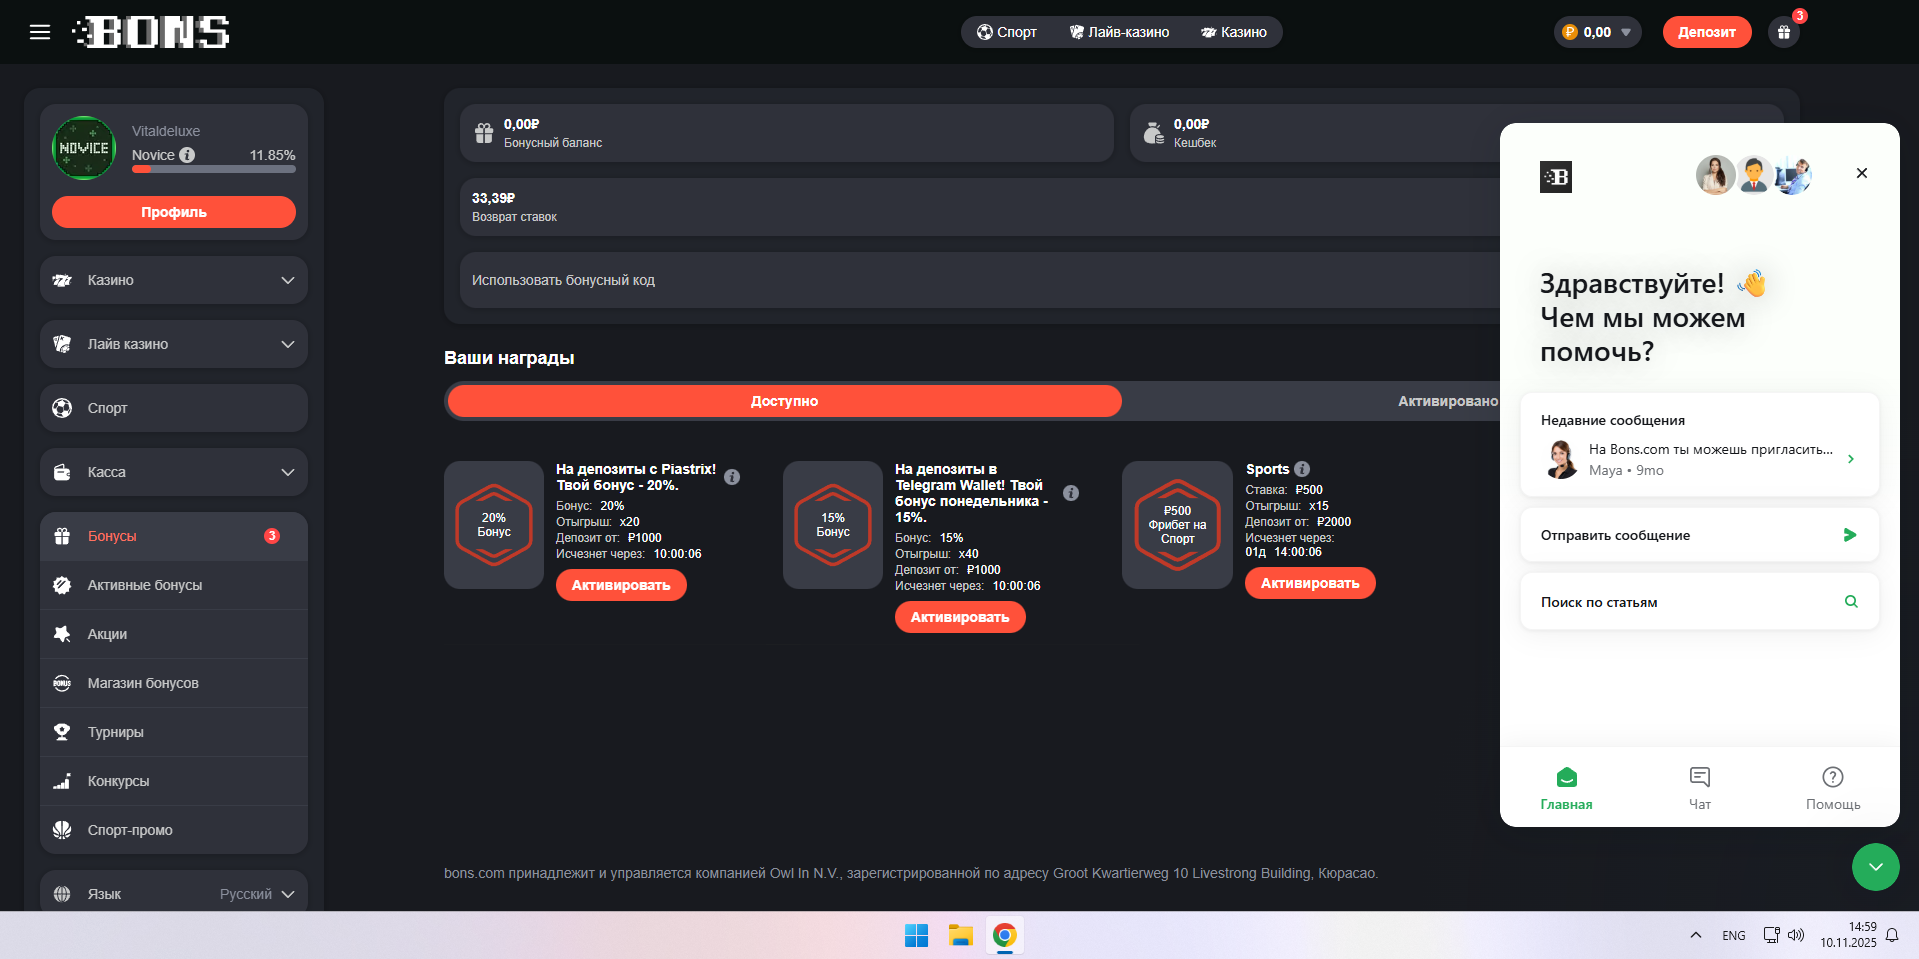This screenshot has height=959, width=1919.
Task: Activate the ₽500 Sports freebet reward
Action: [x=1309, y=583]
